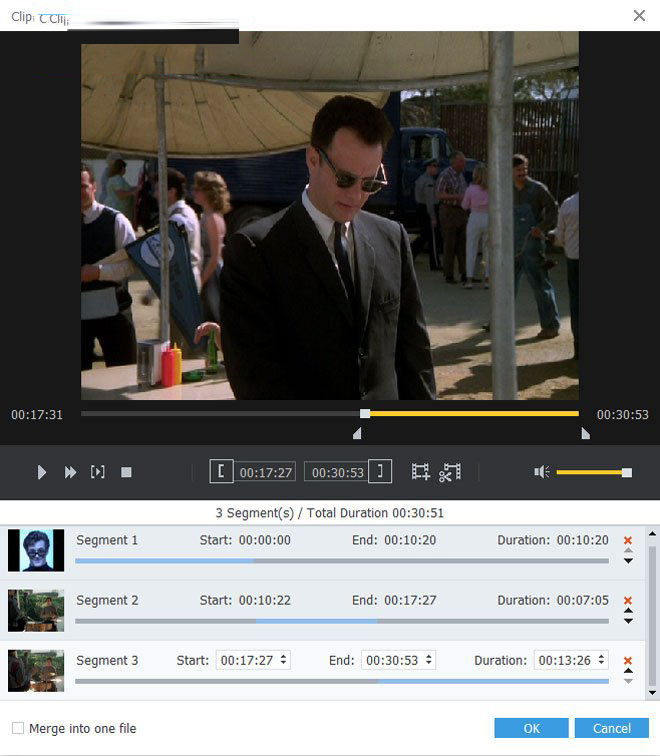Click Segment 3 End time stepper arrows
Screen dimensions: 660x756
point(429,660)
